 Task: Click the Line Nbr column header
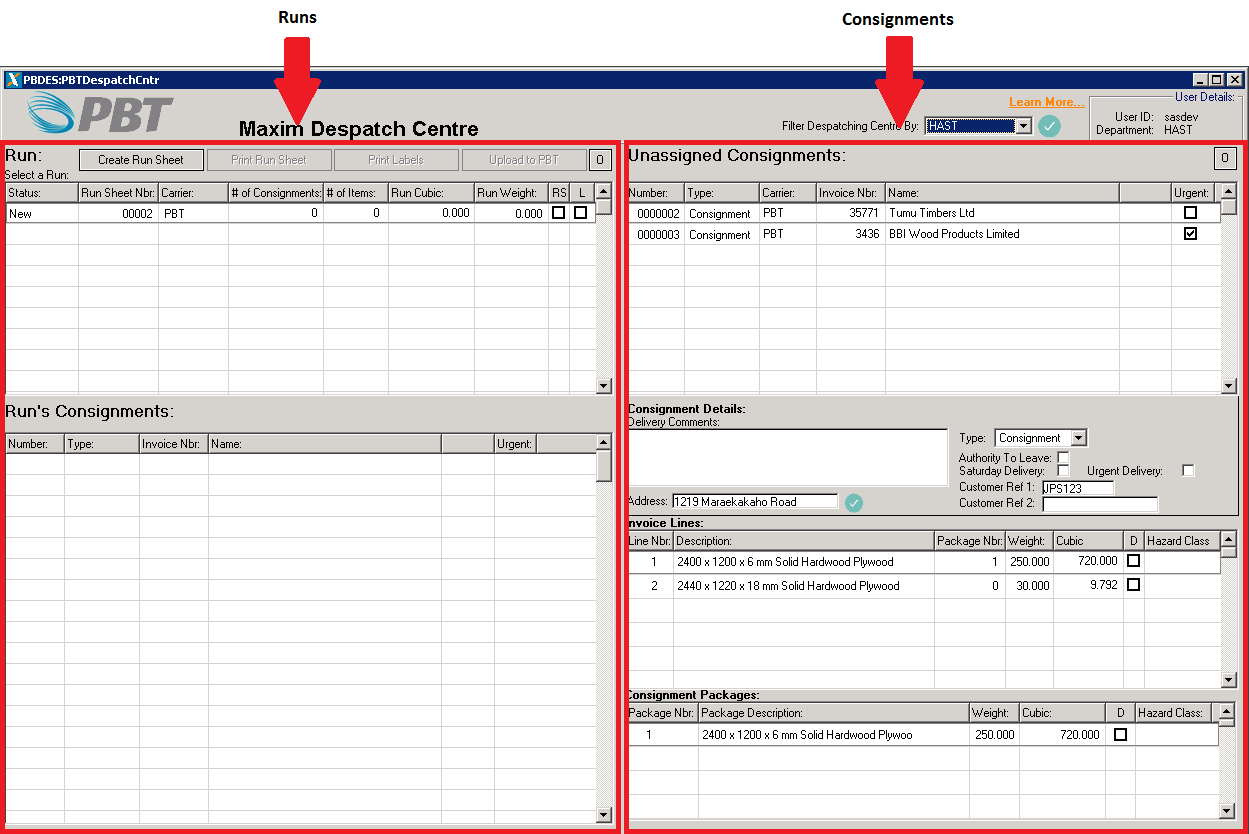(x=650, y=541)
